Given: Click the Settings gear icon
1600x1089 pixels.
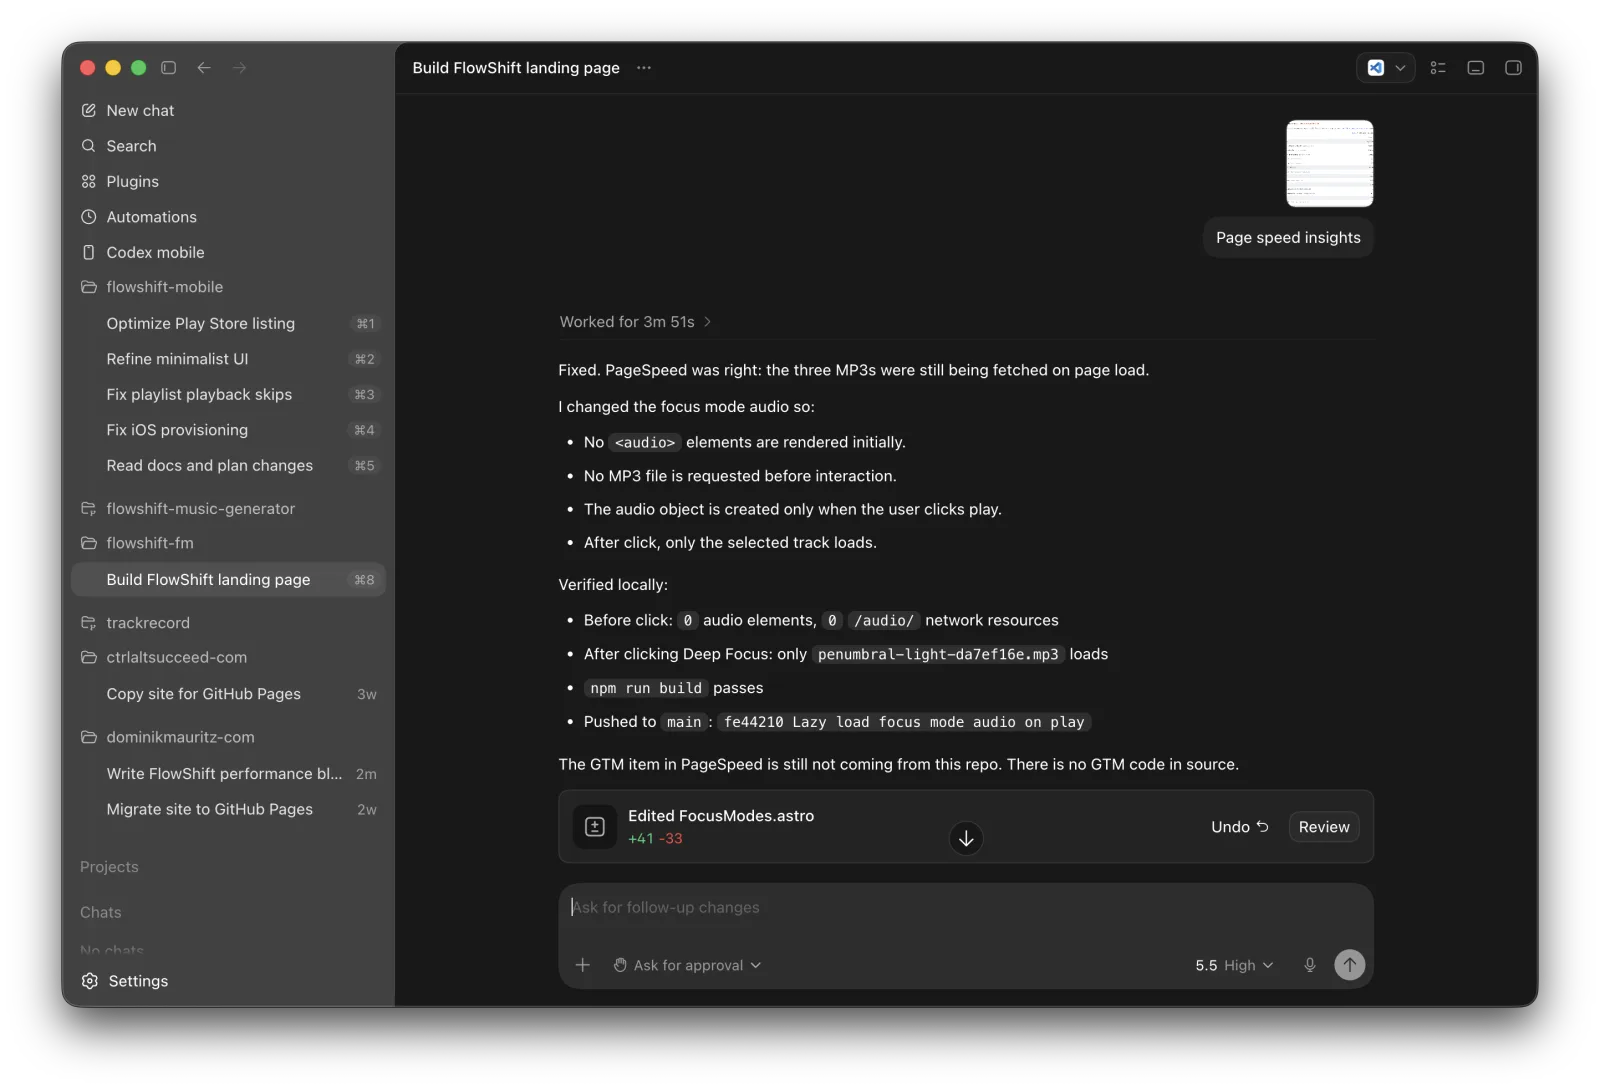Looking at the screenshot, I should (90, 981).
